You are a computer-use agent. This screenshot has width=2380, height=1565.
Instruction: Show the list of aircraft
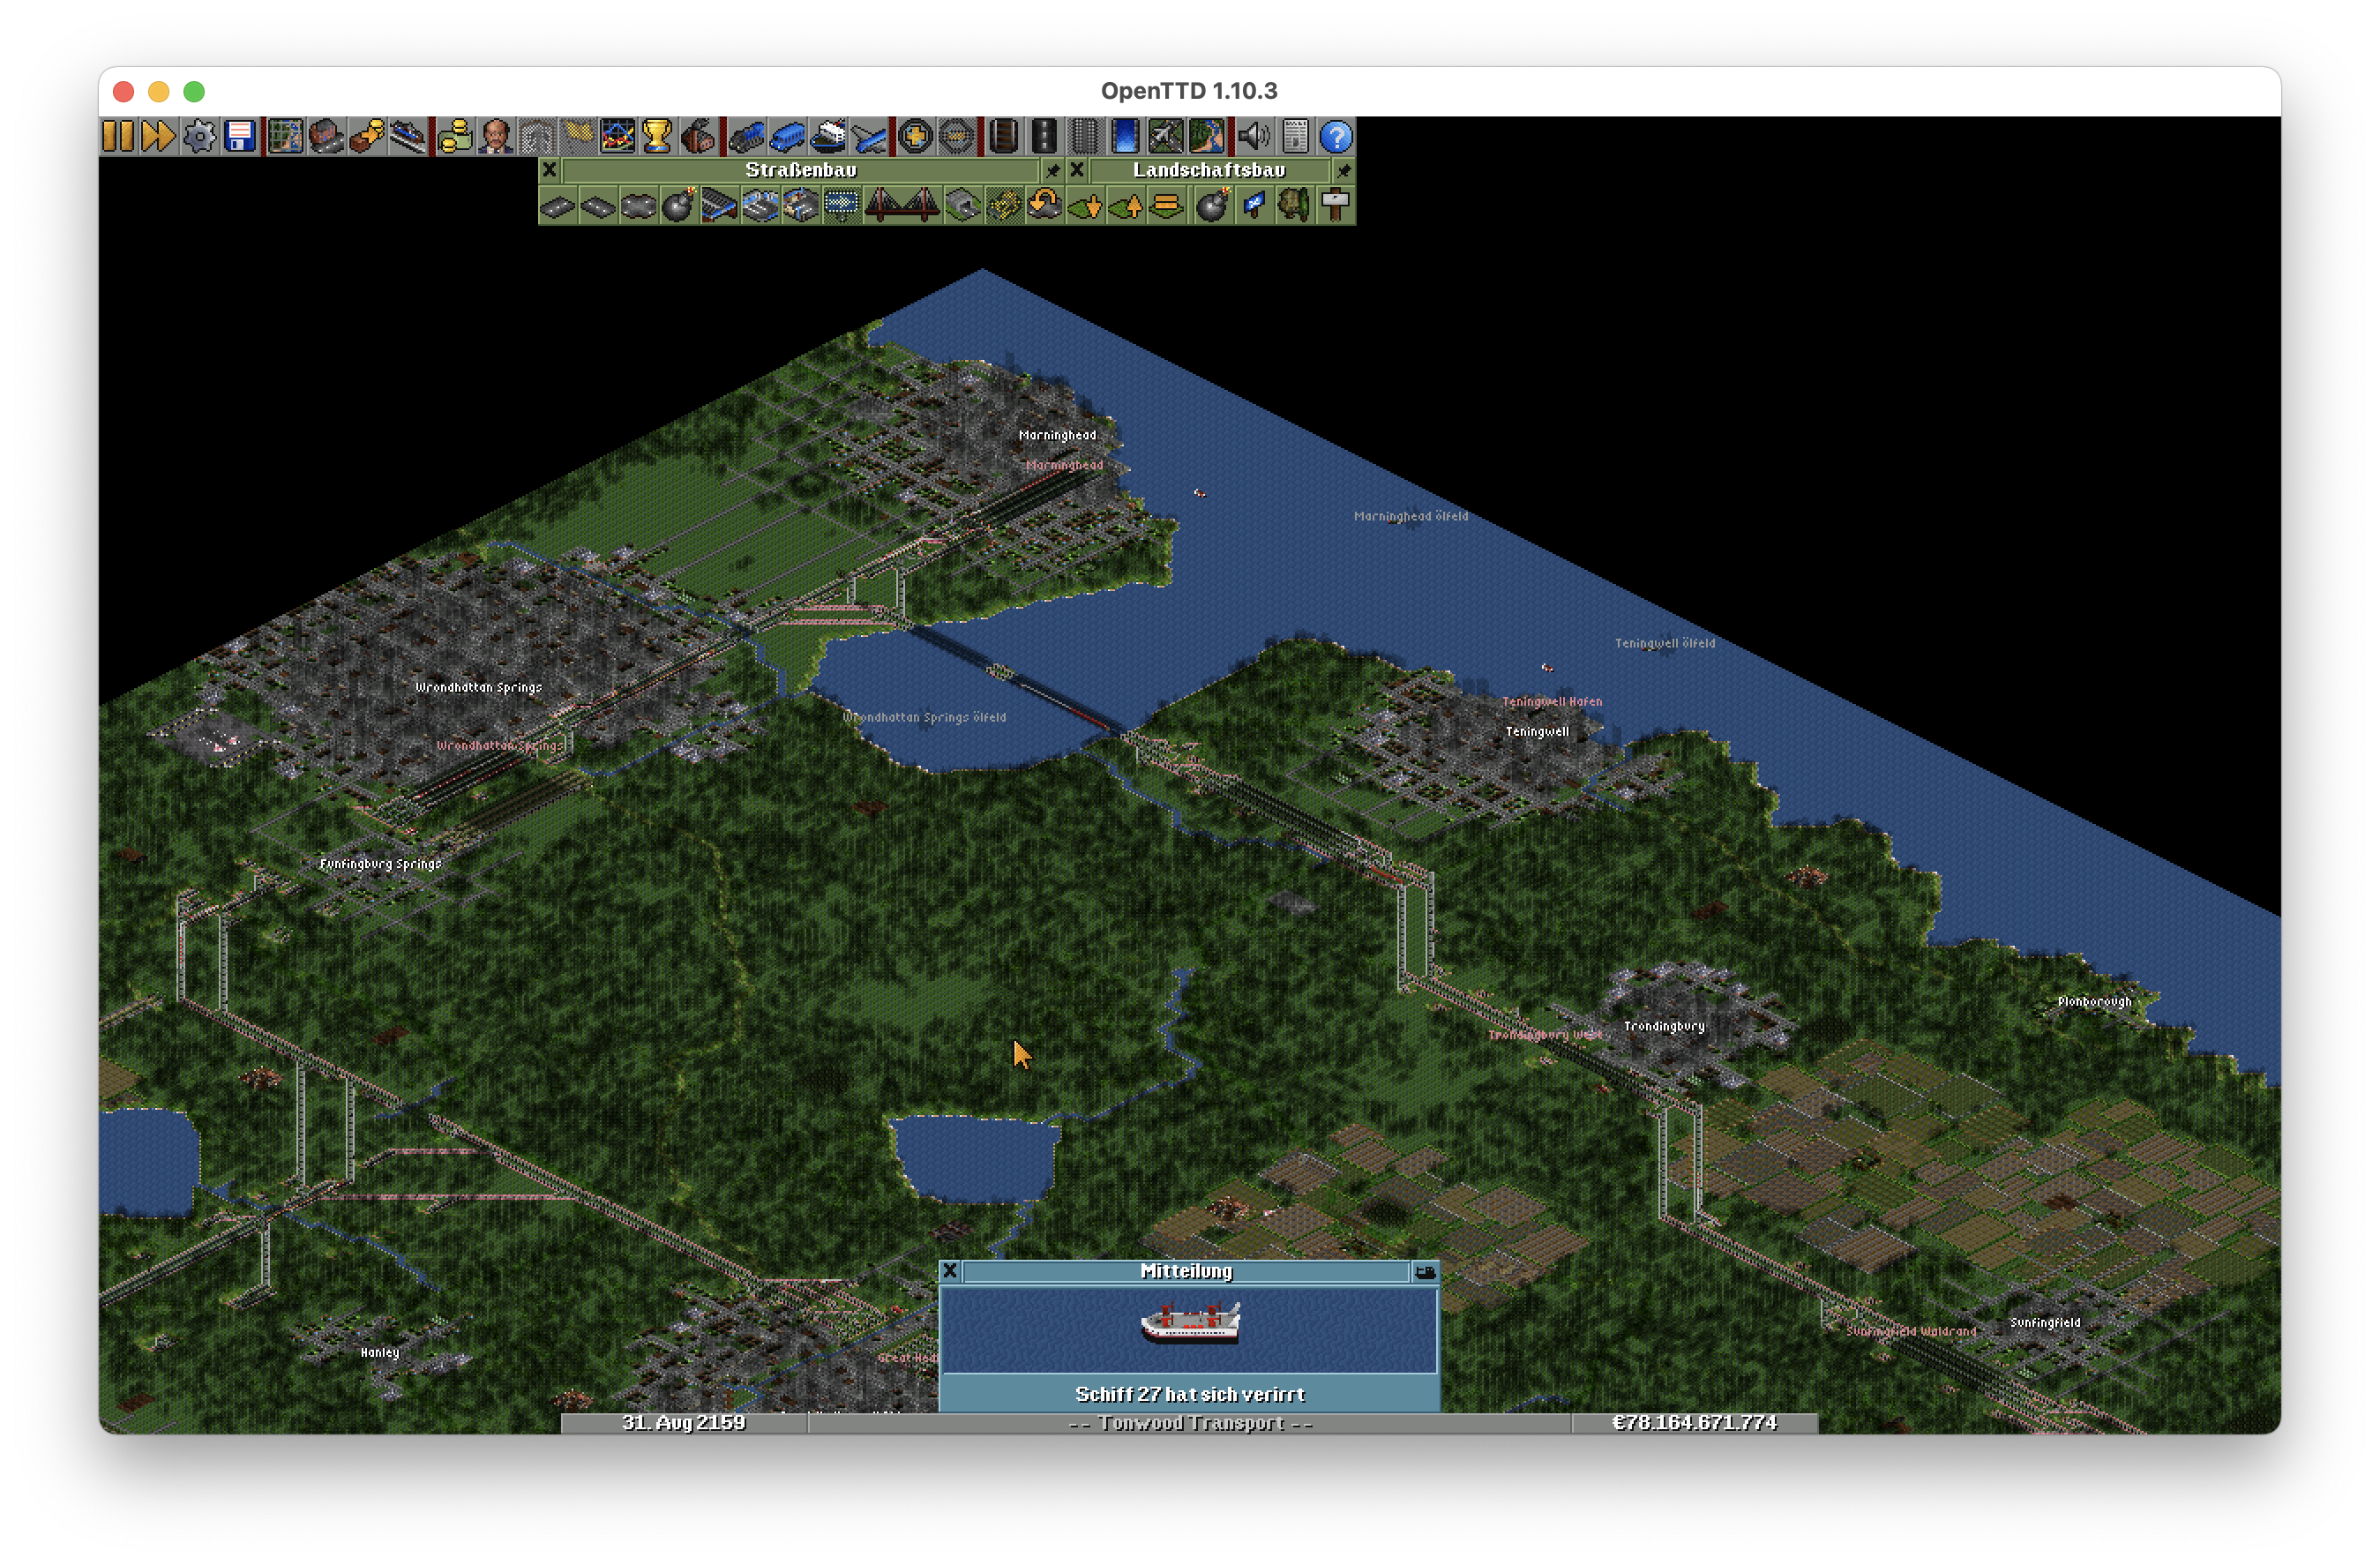pos(869,136)
